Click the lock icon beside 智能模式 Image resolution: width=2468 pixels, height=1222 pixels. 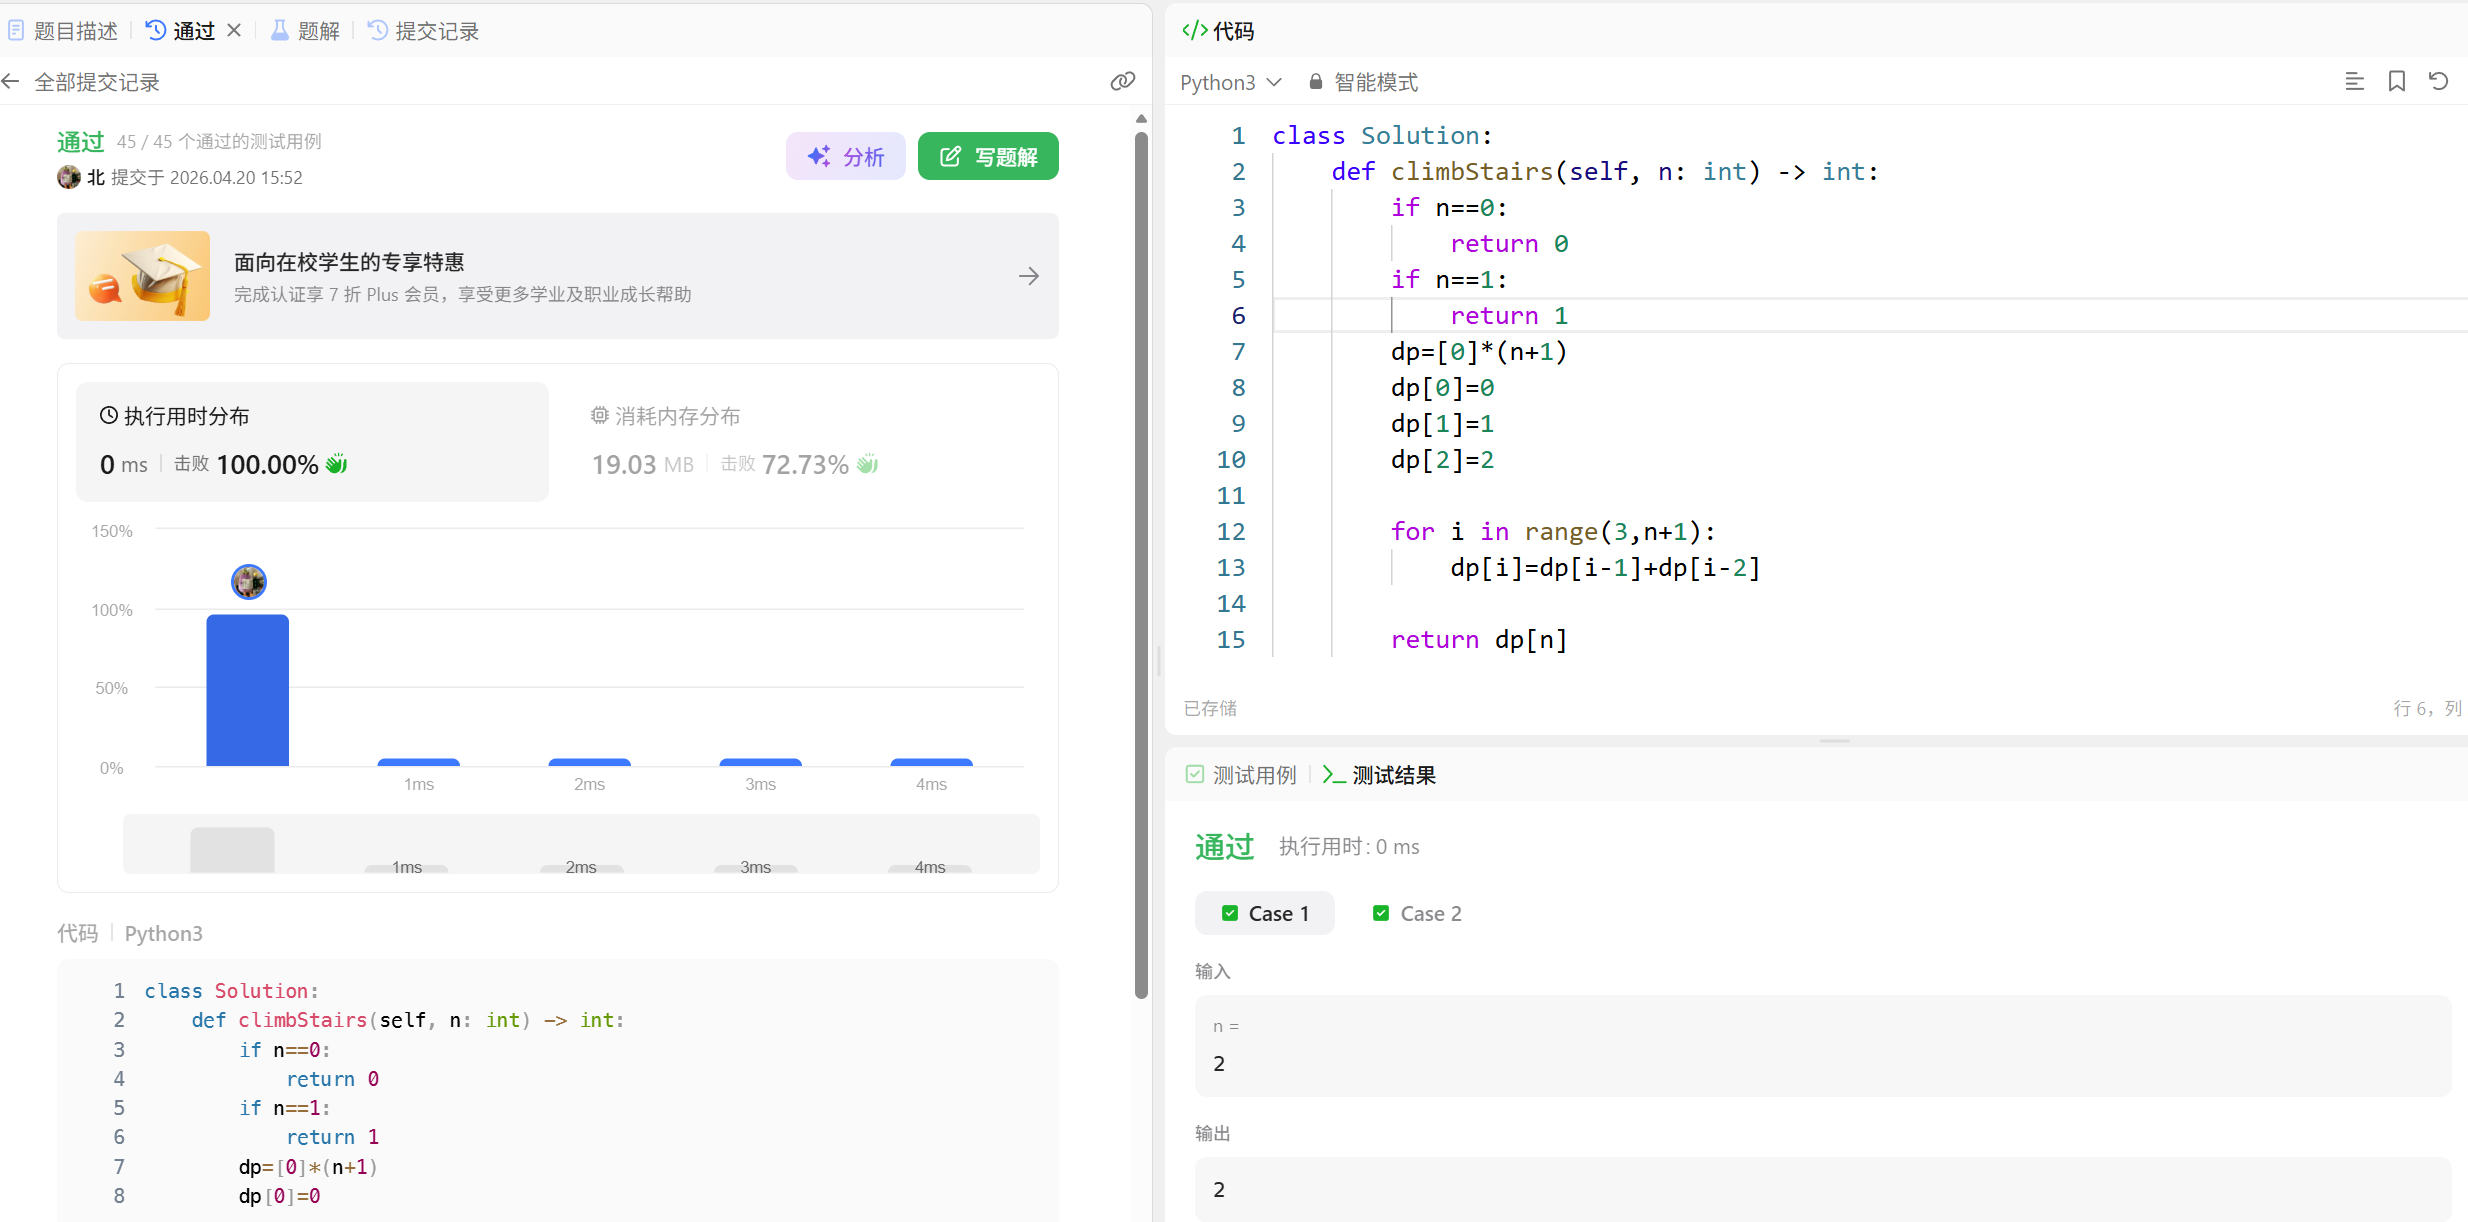click(x=1315, y=82)
